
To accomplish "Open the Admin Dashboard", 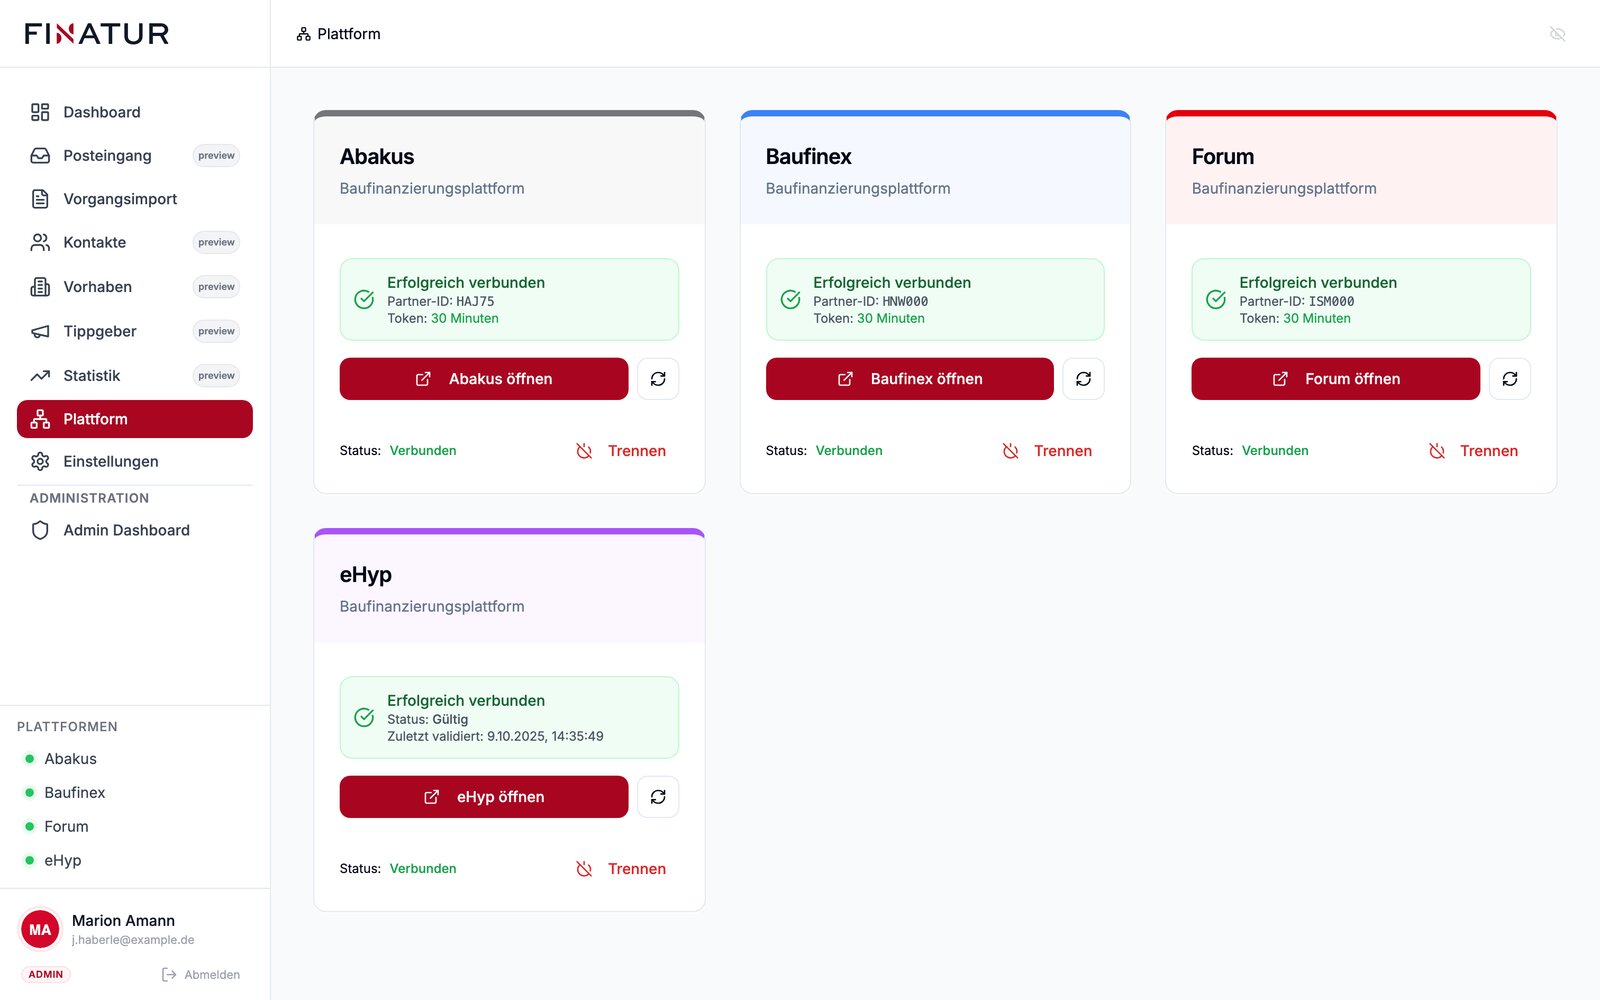I will pos(135,530).
